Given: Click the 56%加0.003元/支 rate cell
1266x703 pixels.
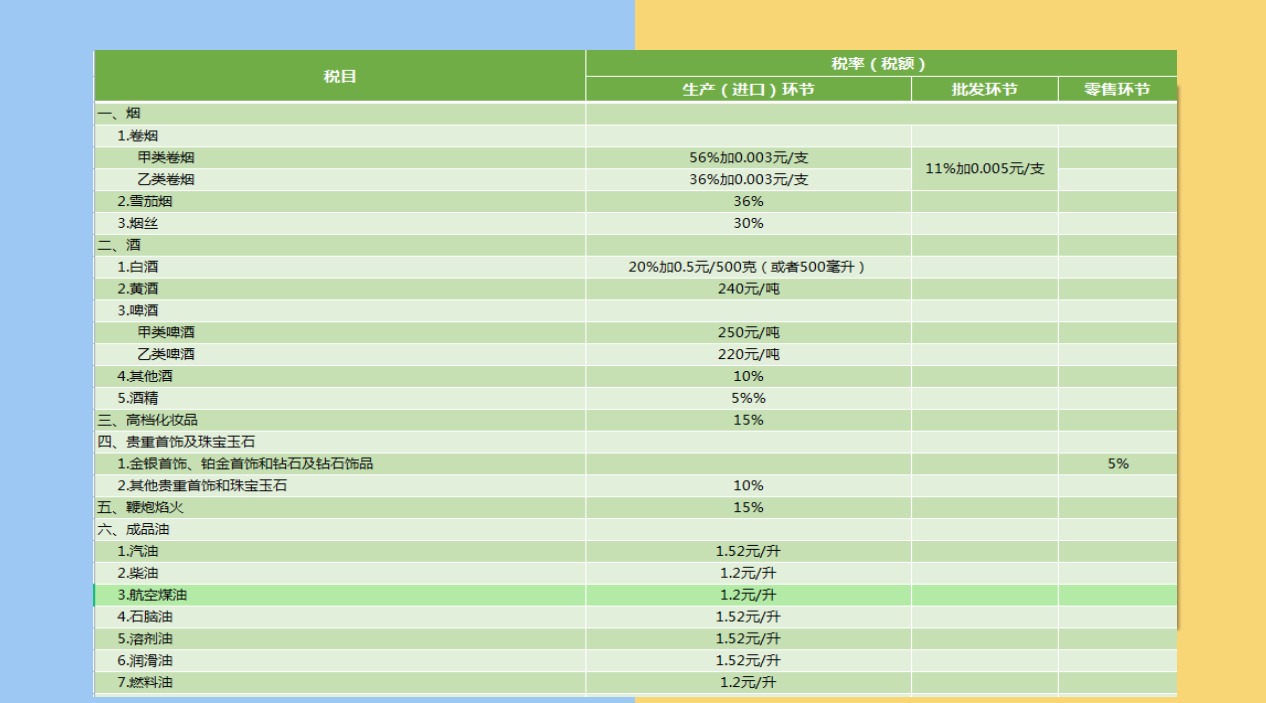Looking at the screenshot, I should point(746,157).
